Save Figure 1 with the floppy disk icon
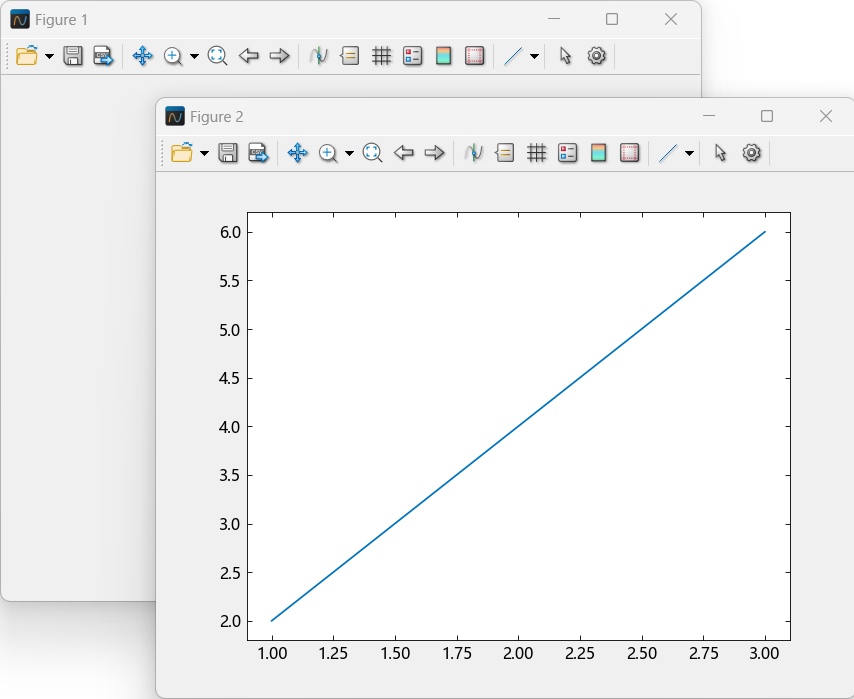The image size is (854, 699). (73, 56)
